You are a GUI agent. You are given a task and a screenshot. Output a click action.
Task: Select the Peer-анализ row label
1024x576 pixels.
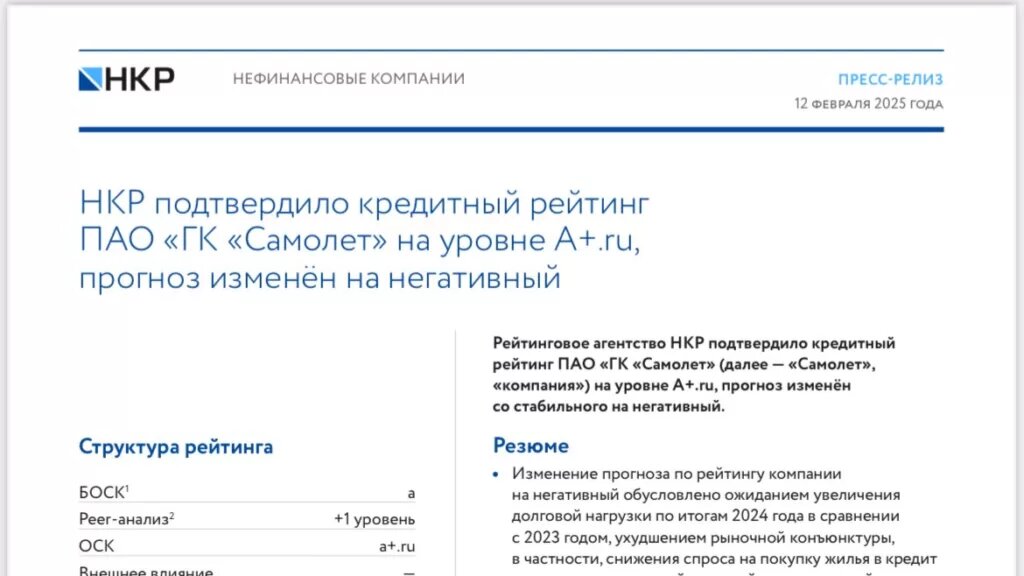(x=126, y=519)
